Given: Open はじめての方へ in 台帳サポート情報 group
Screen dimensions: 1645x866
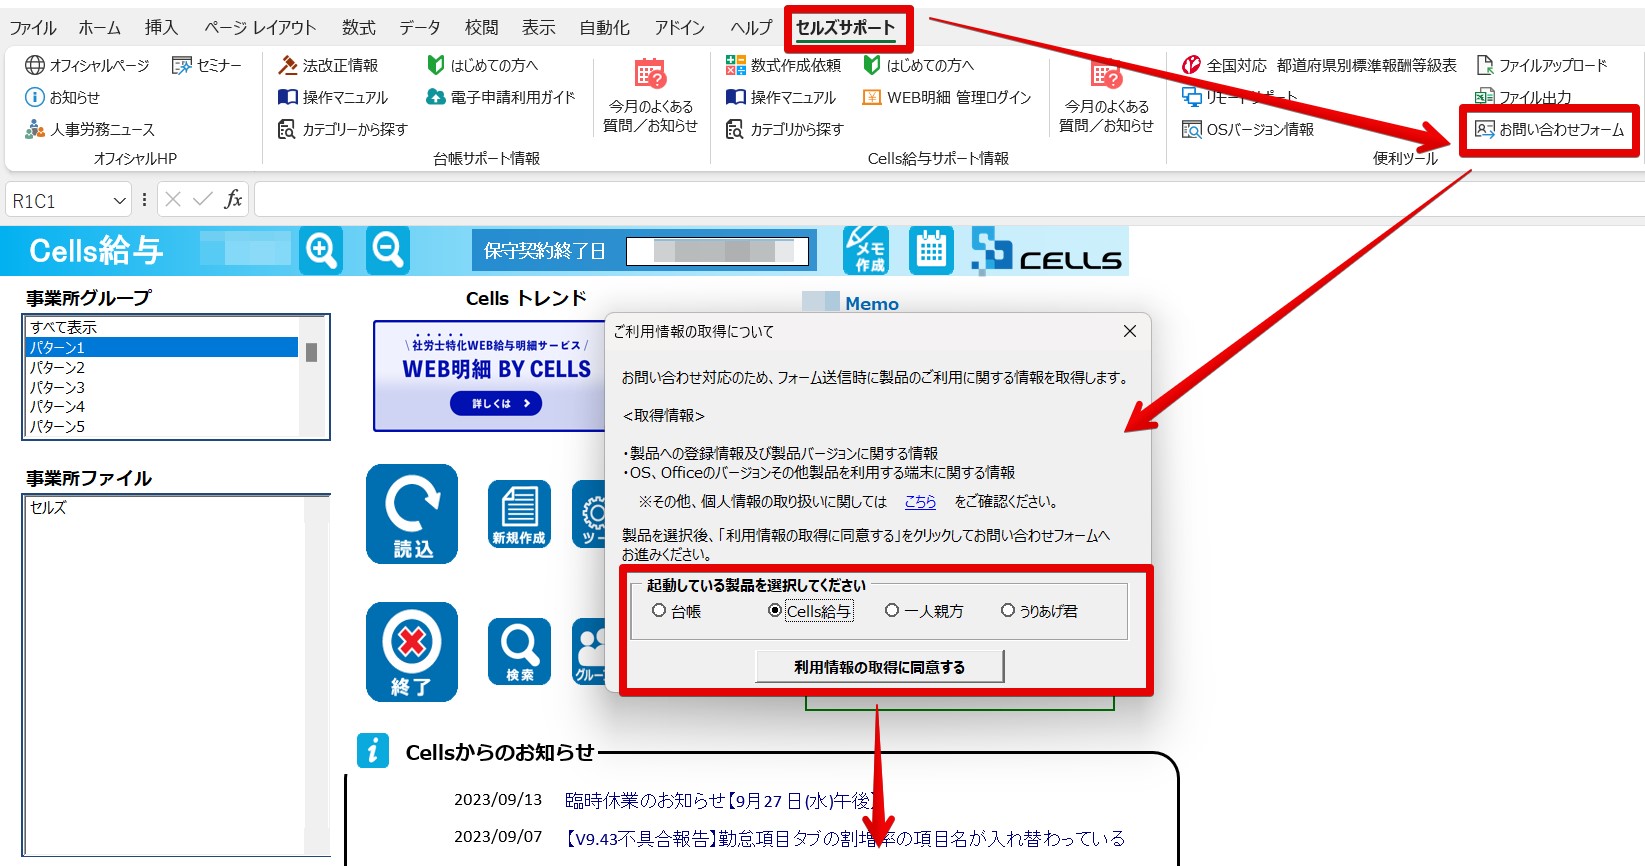Looking at the screenshot, I should point(482,65).
